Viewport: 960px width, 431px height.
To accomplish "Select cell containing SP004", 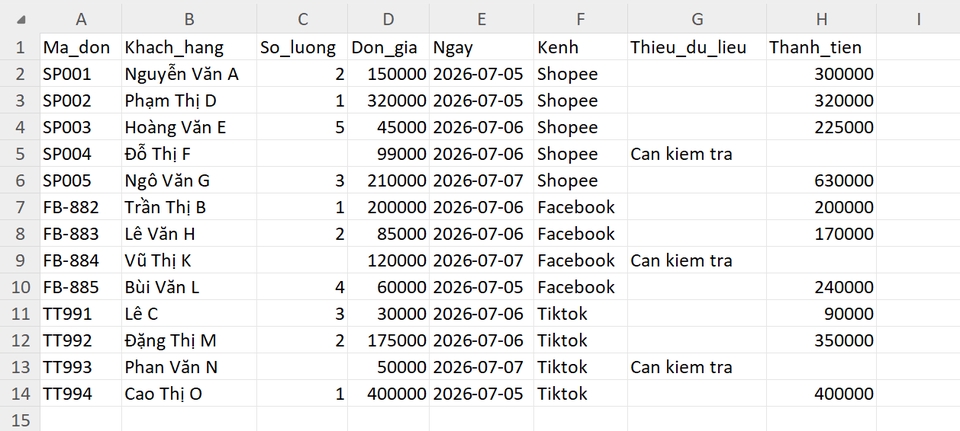I will pos(81,154).
